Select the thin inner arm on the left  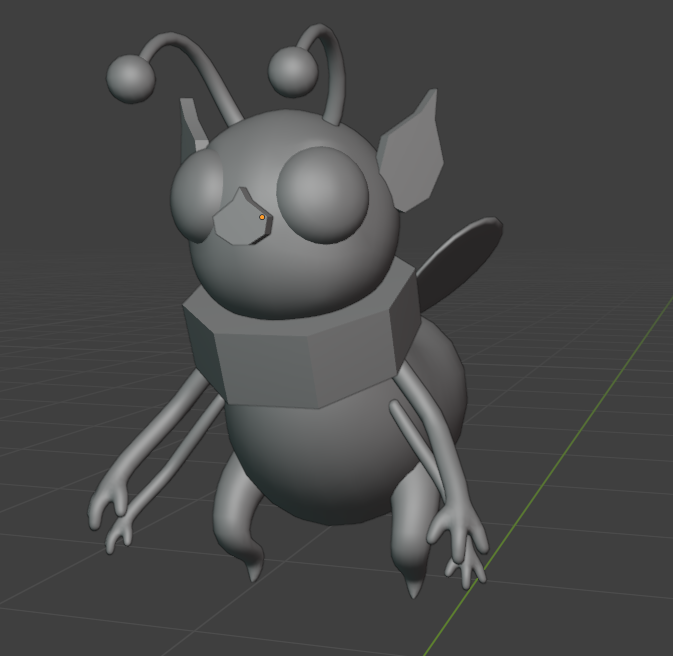point(172,468)
